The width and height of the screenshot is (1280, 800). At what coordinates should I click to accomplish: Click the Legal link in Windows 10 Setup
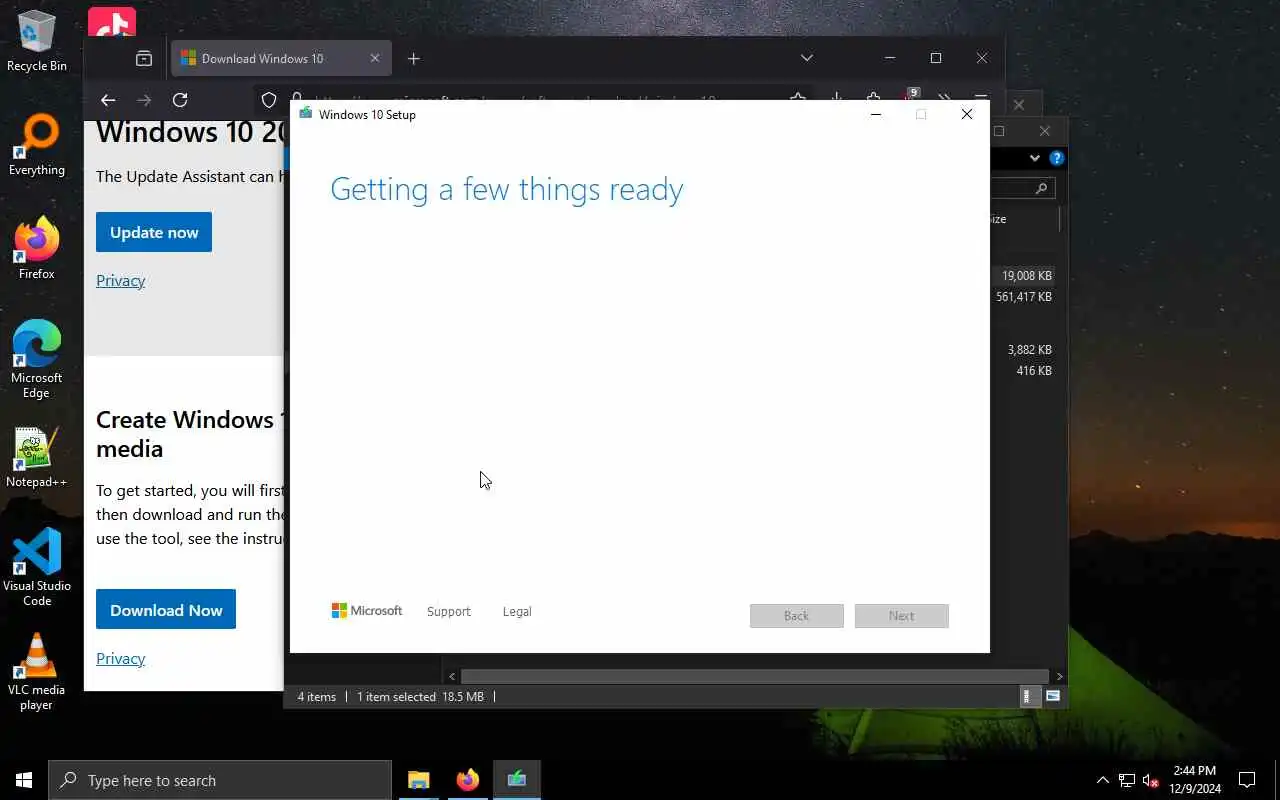[x=517, y=611]
